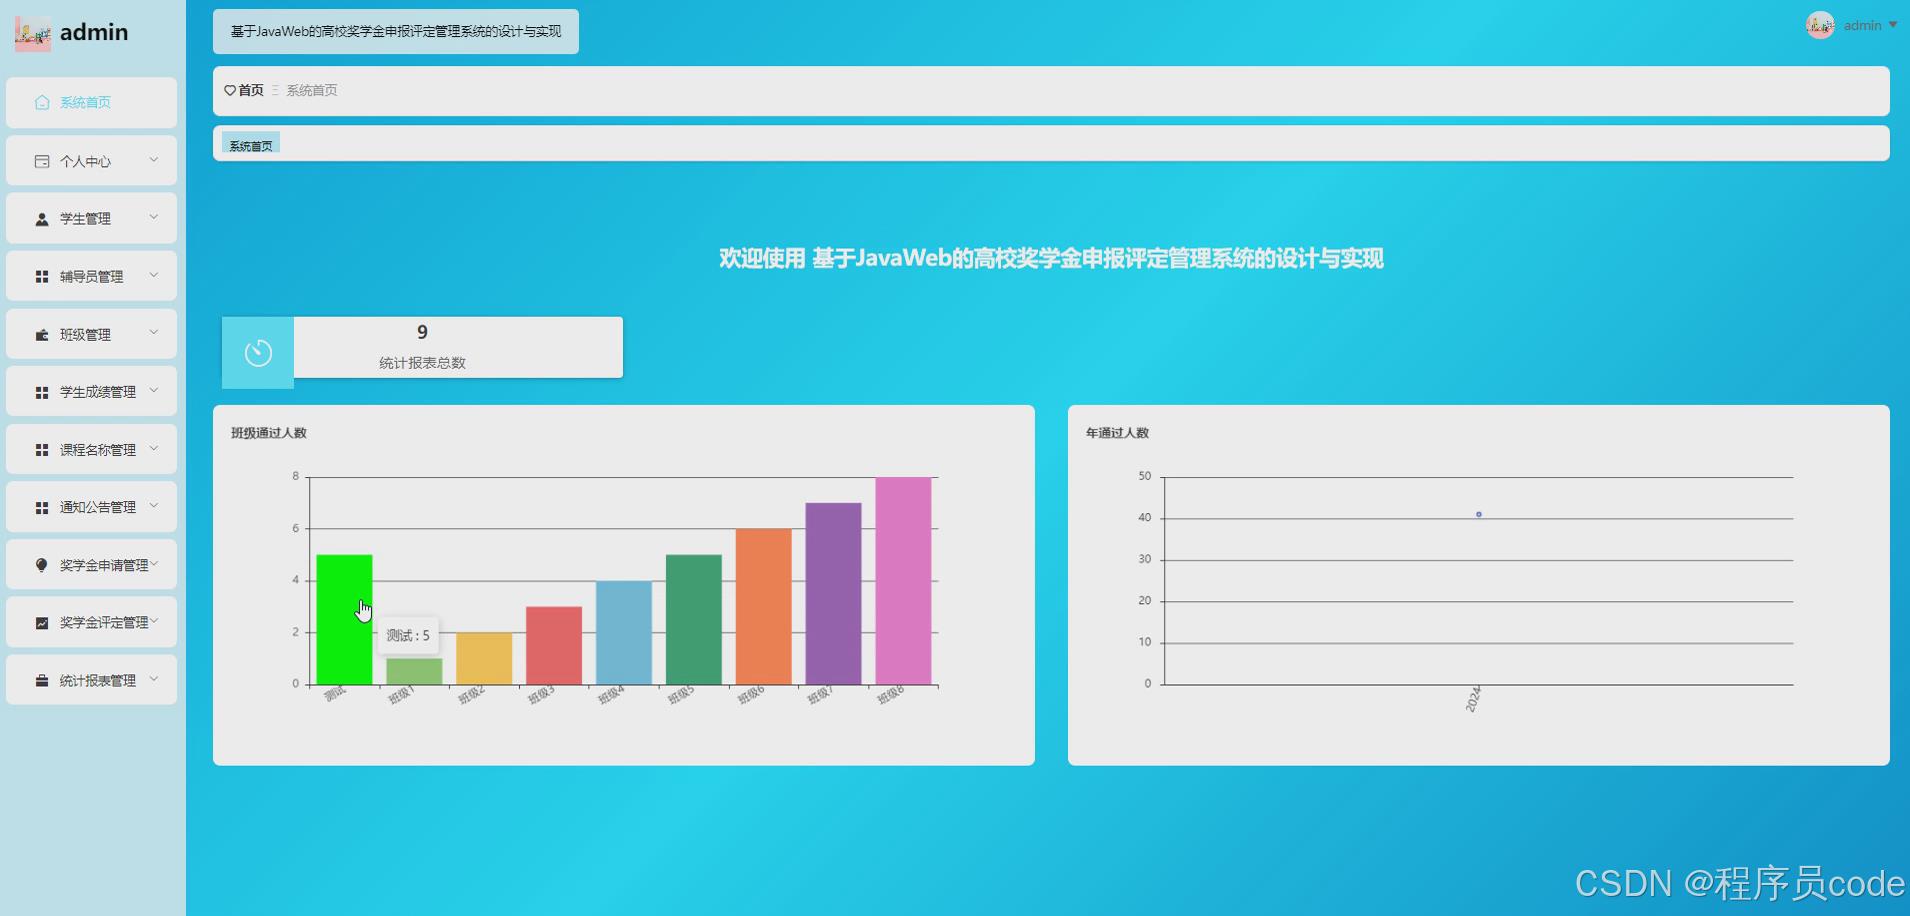Click the 班级通过人数 chart title
Image resolution: width=1910 pixels, height=916 pixels.
point(269,433)
